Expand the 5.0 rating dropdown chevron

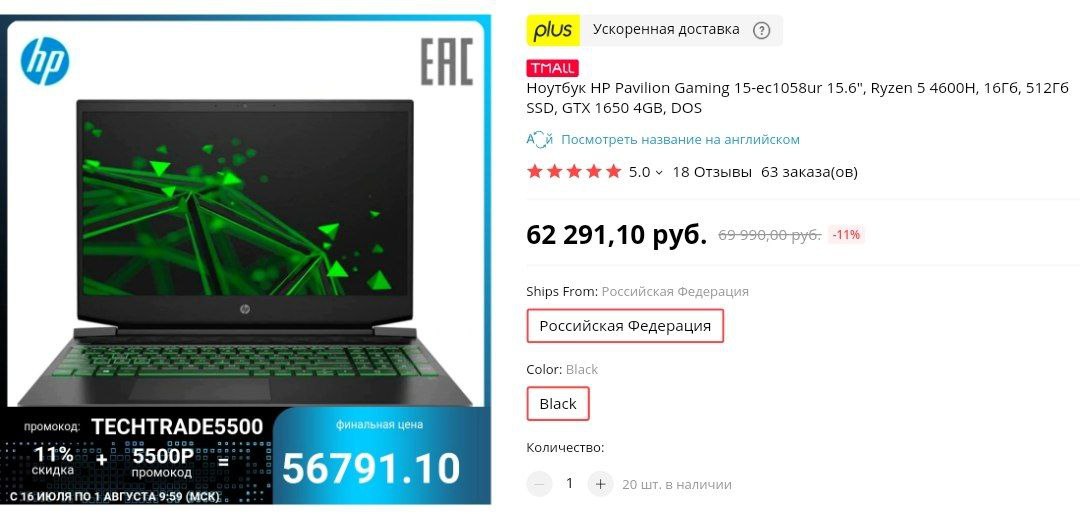[x=659, y=173]
